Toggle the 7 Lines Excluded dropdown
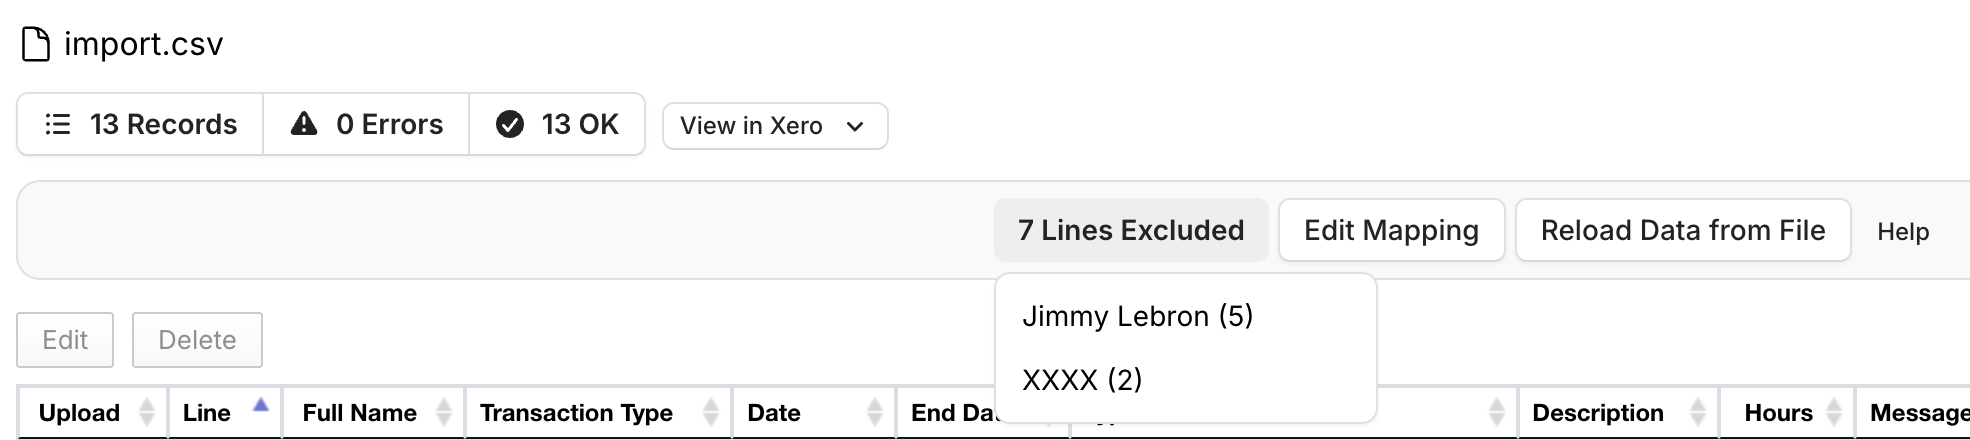The height and width of the screenshot is (440, 1970). click(1130, 230)
